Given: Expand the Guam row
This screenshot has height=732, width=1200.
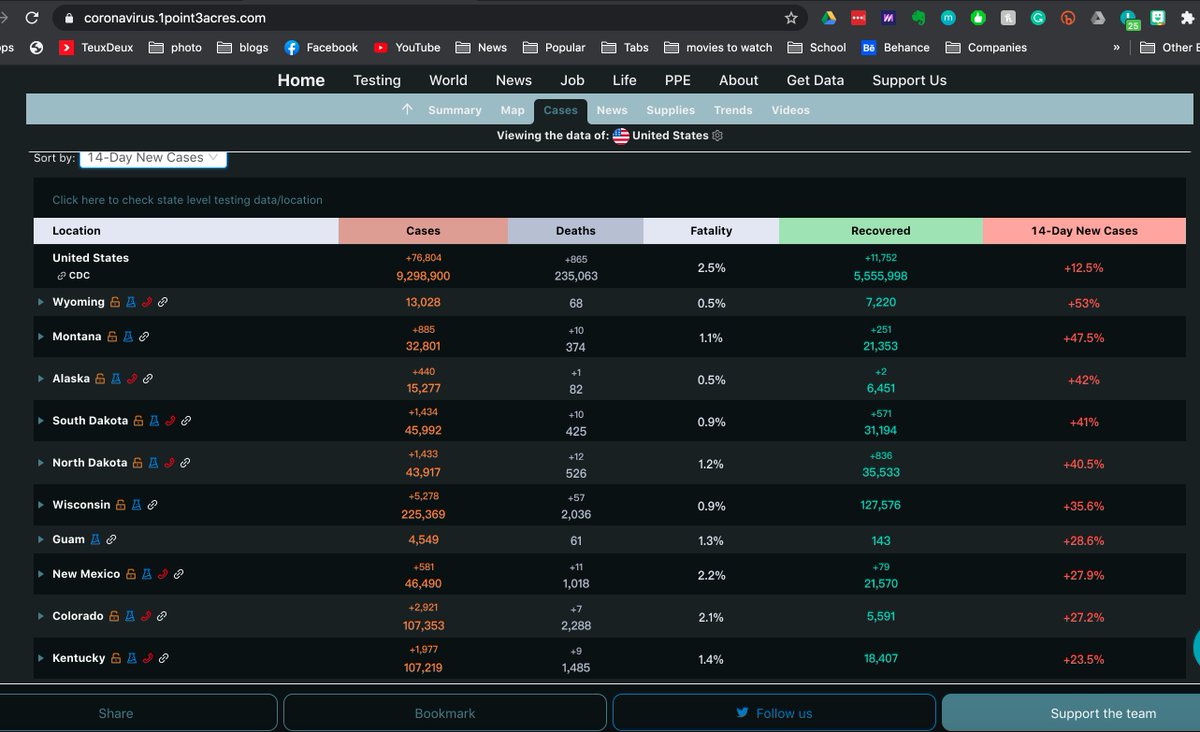Looking at the screenshot, I should 41,539.
